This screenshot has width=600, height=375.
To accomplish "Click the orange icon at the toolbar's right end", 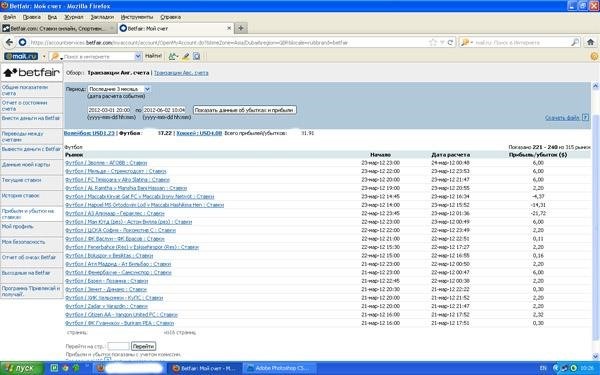I will (x=594, y=56).
